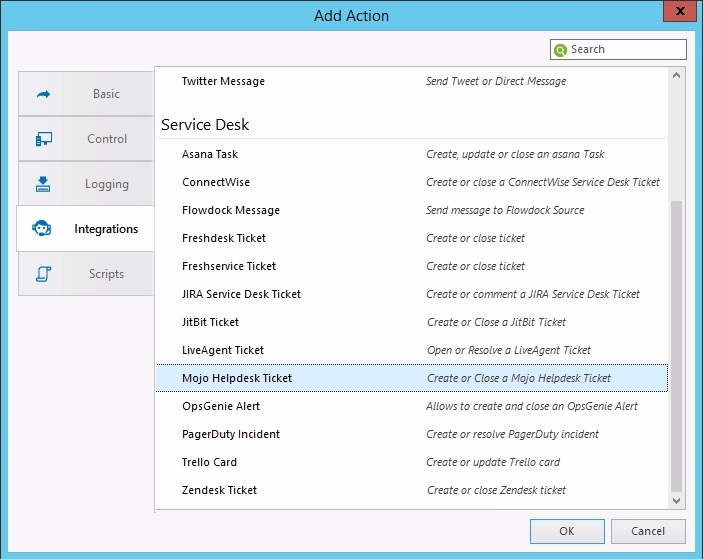Click the Logging tab download icon

click(x=43, y=184)
